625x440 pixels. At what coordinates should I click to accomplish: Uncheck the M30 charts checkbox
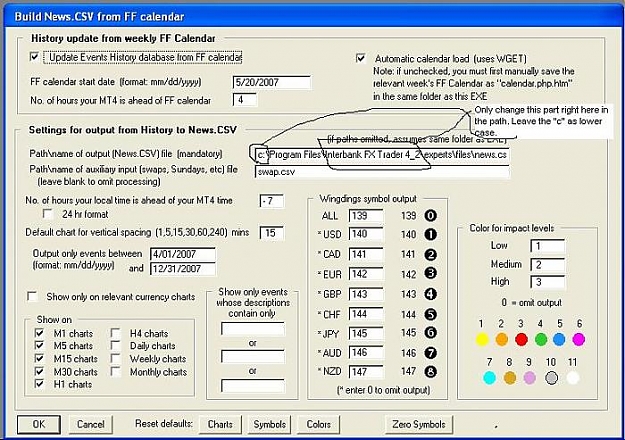point(39,371)
